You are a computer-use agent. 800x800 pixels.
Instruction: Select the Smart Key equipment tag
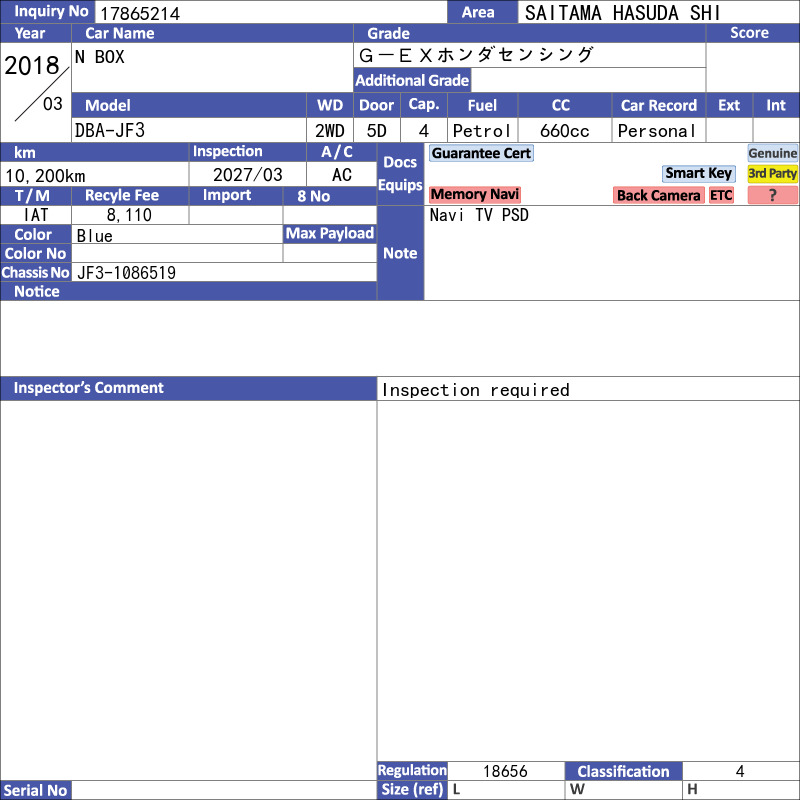(698, 173)
